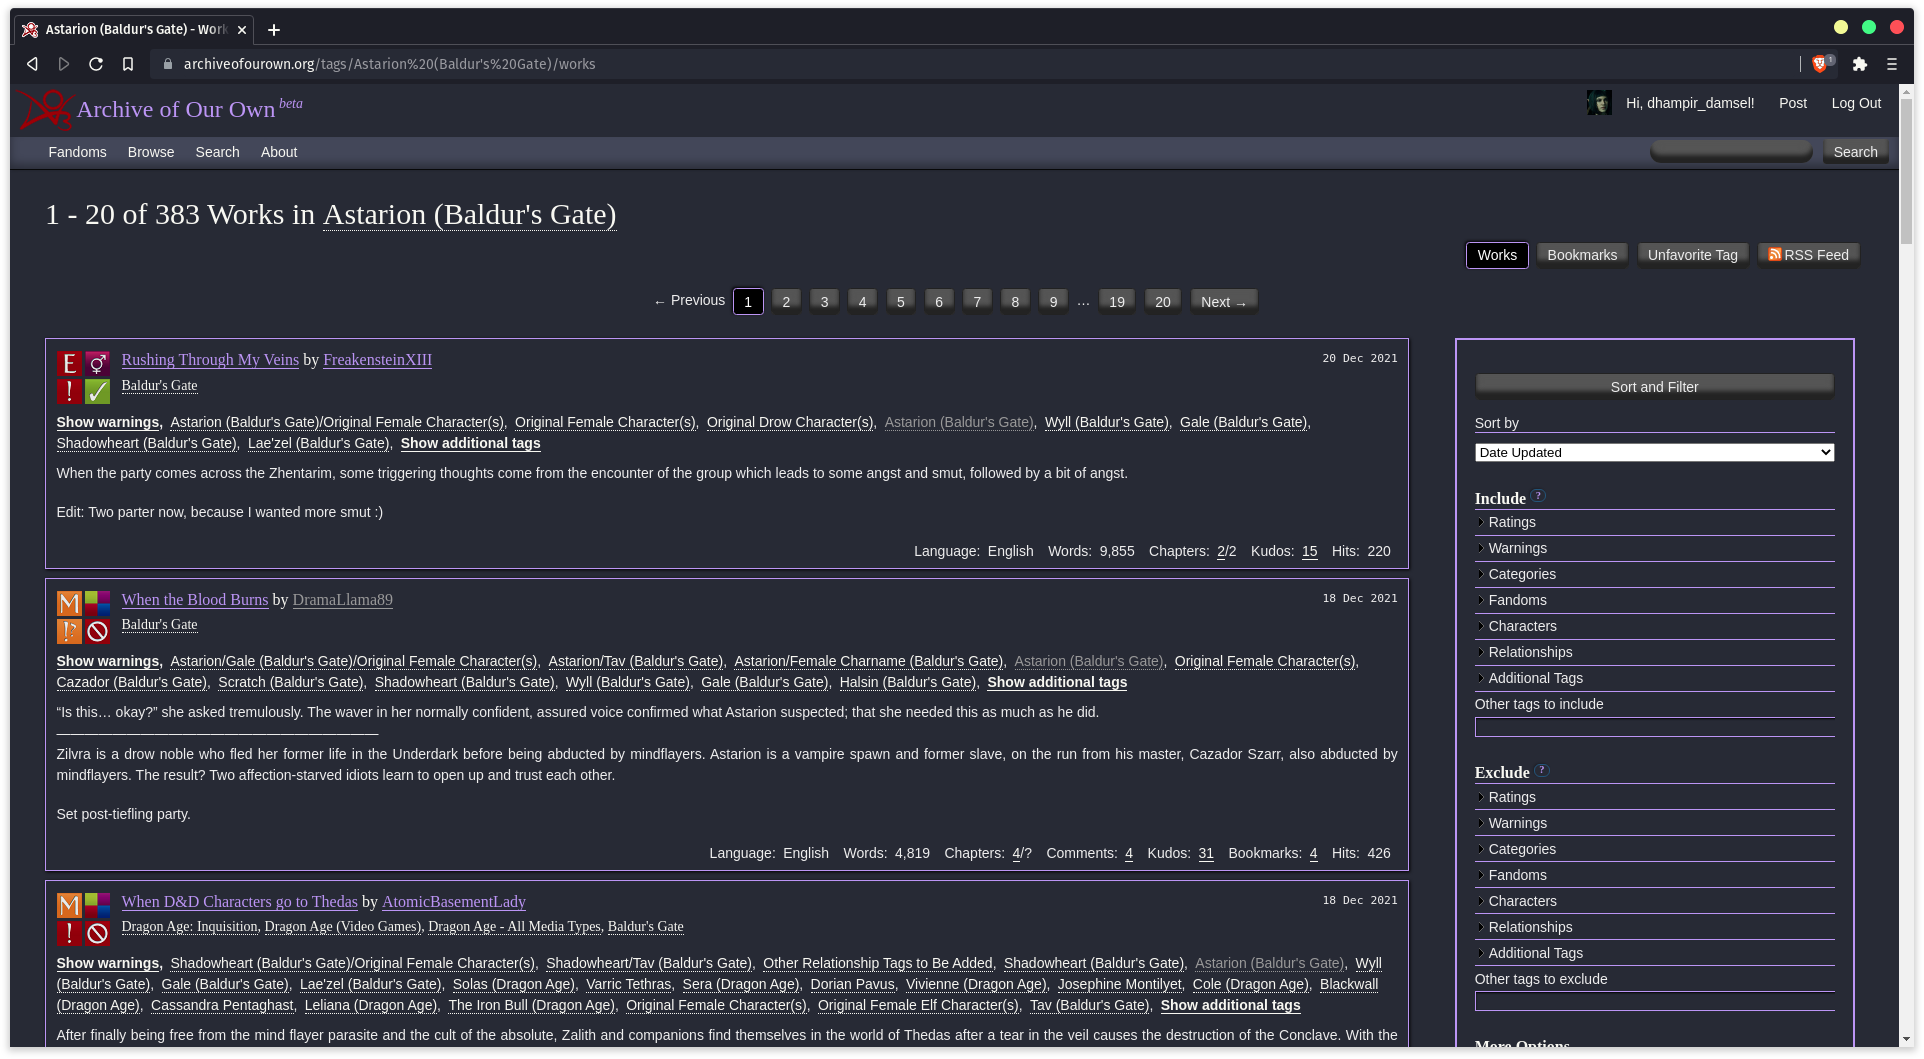Screen dimensions: 1924x1059
Task: Focus the site search input field
Action: pyautogui.click(x=1731, y=152)
